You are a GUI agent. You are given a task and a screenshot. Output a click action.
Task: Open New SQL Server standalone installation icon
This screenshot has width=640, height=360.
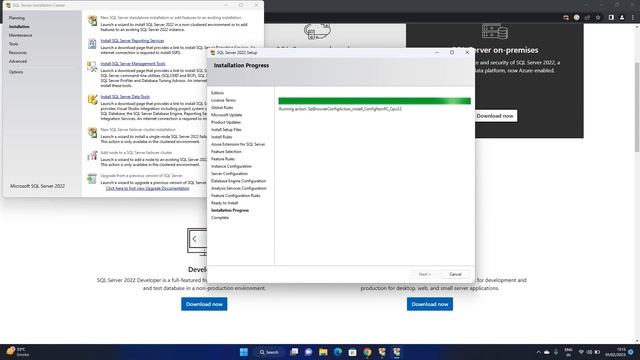(x=93, y=20)
